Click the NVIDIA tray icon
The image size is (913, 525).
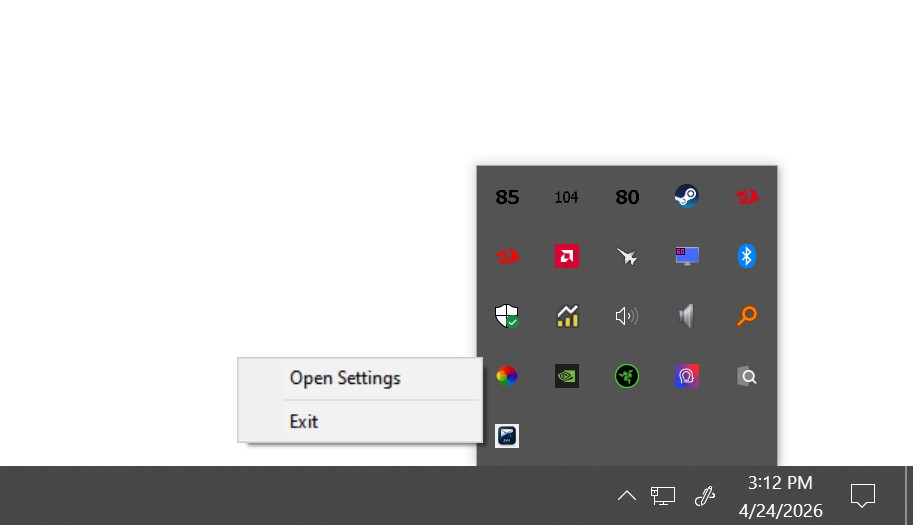pyautogui.click(x=567, y=376)
